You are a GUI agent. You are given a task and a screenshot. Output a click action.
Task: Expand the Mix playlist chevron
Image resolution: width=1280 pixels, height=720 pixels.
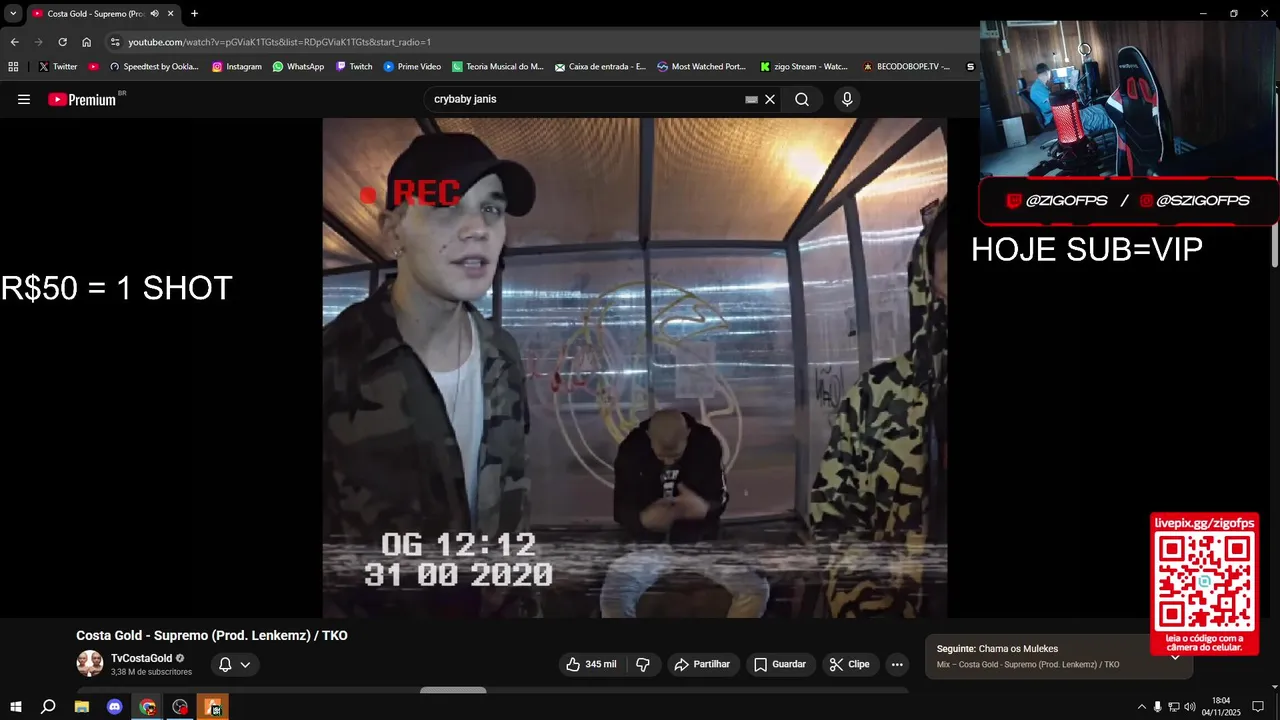tap(1175, 657)
